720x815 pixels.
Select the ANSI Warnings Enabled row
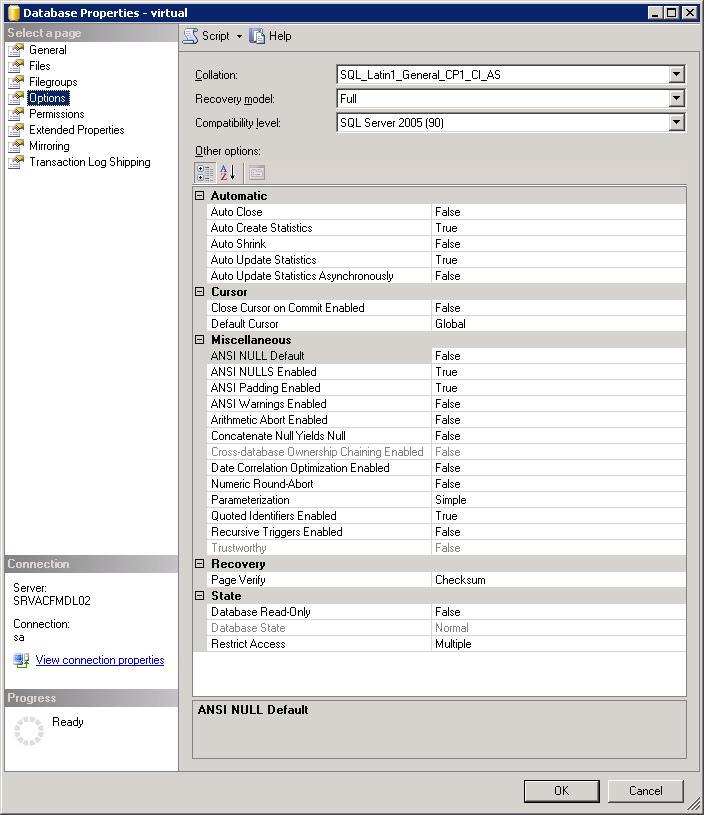(447, 404)
